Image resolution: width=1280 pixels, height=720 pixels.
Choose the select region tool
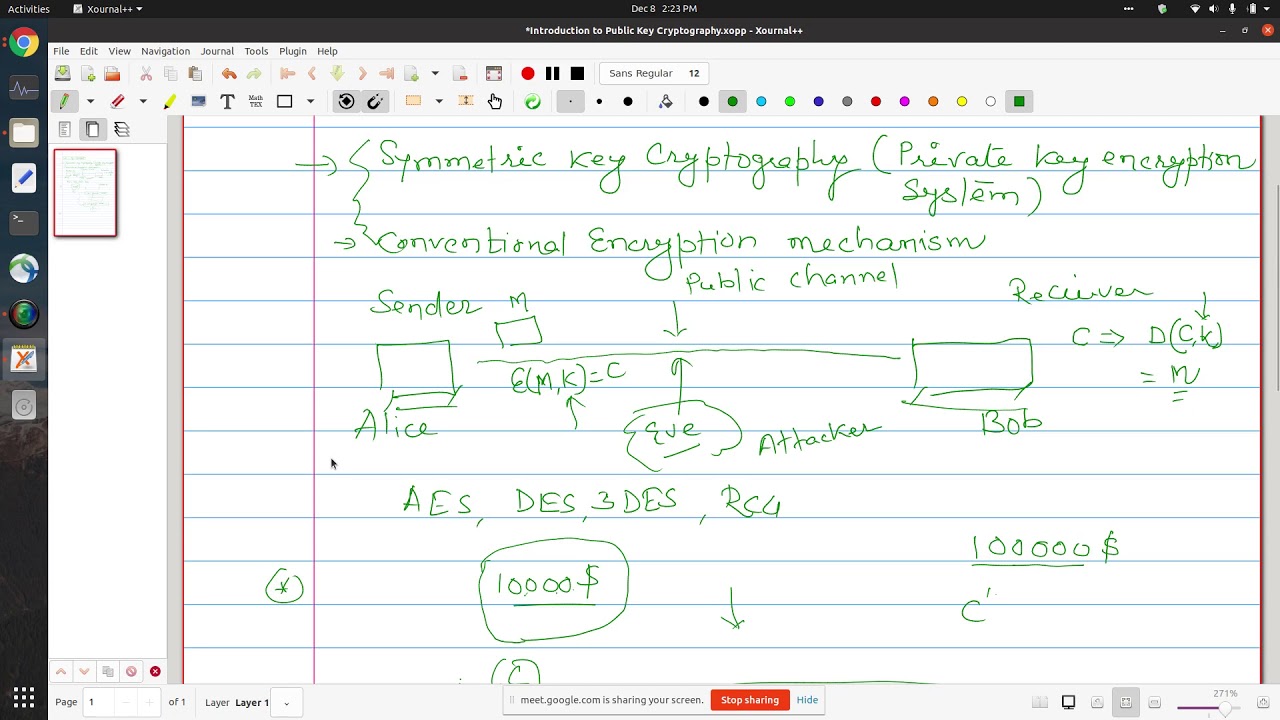413,101
